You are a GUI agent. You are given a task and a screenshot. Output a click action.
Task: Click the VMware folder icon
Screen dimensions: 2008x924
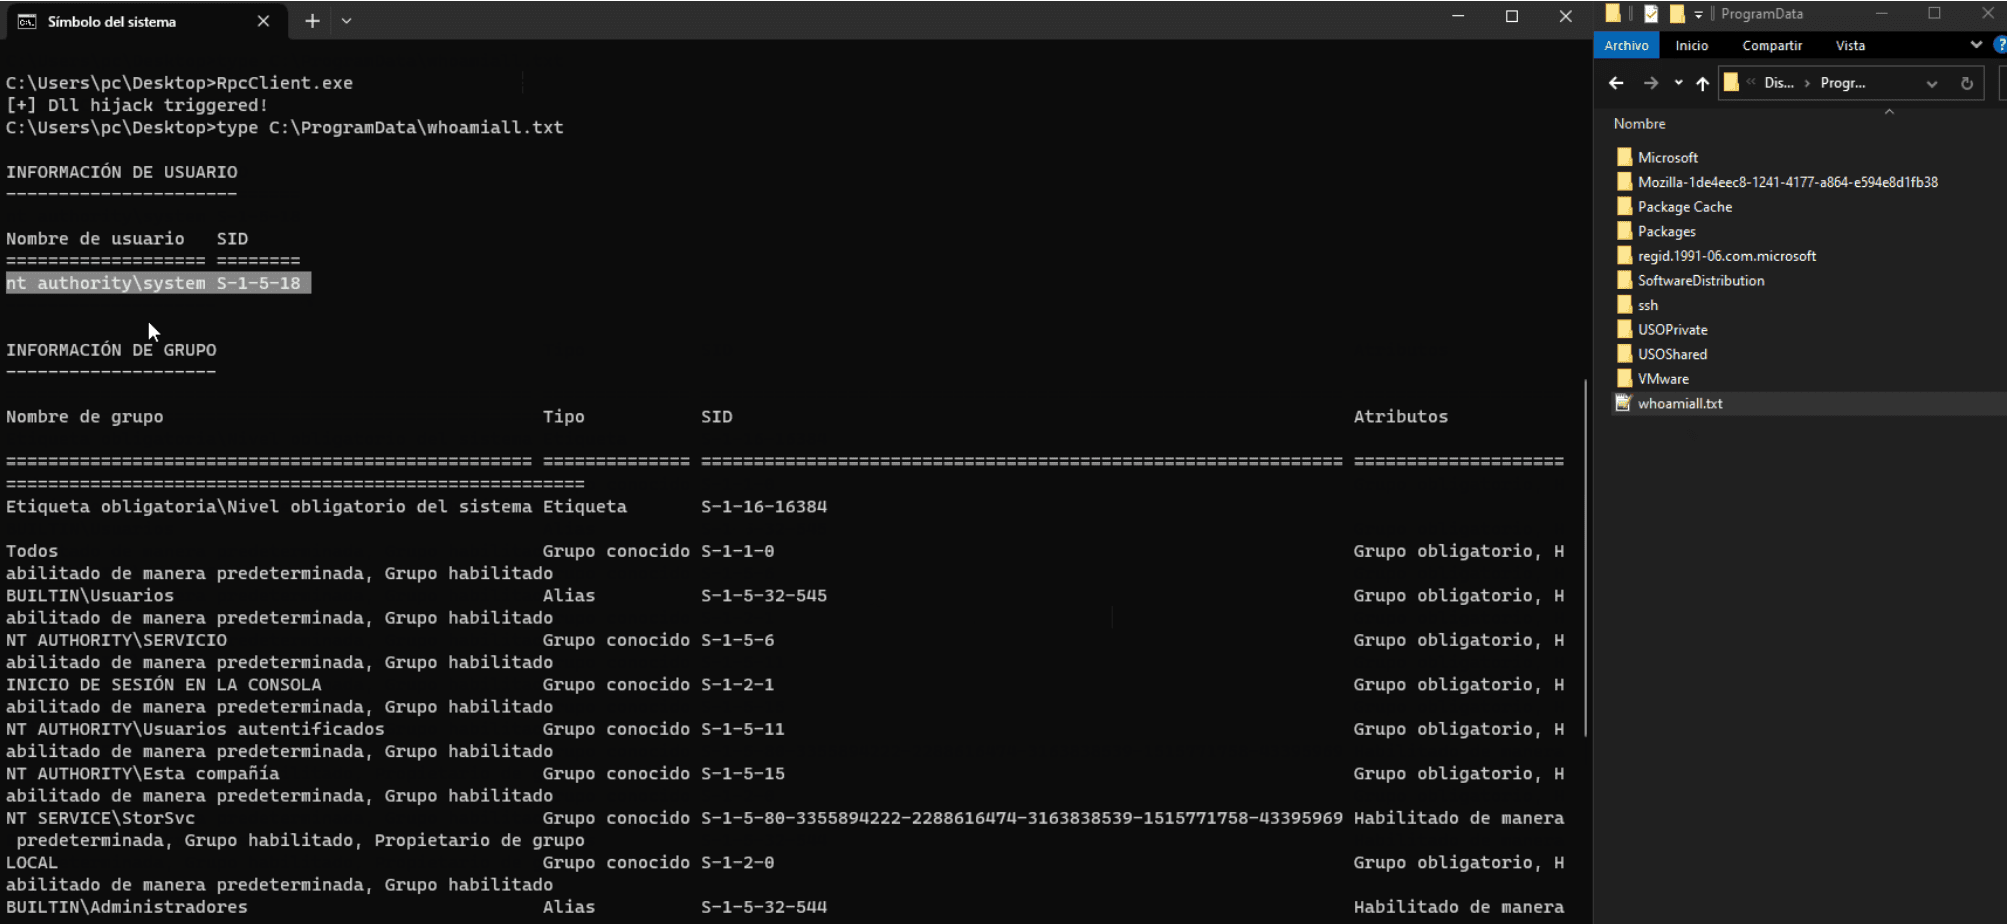click(1624, 379)
